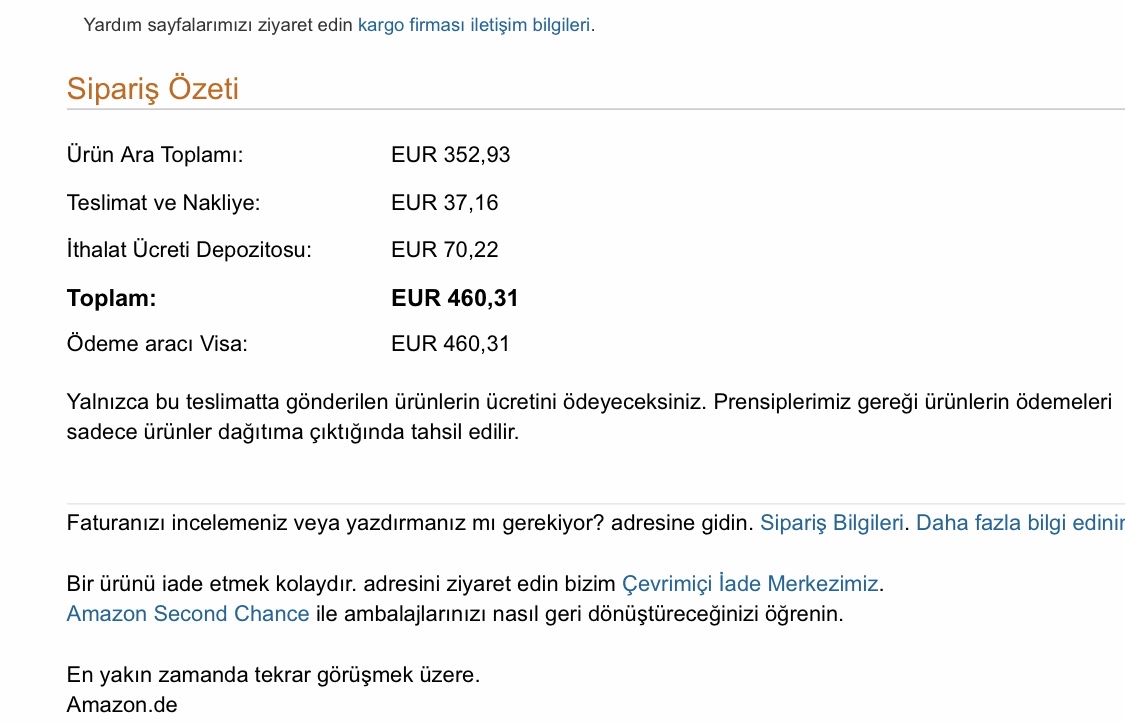The width and height of the screenshot is (1125, 722).
Task: Visit the Çevrimiçi İade Merkezimiz link
Action: point(750,583)
